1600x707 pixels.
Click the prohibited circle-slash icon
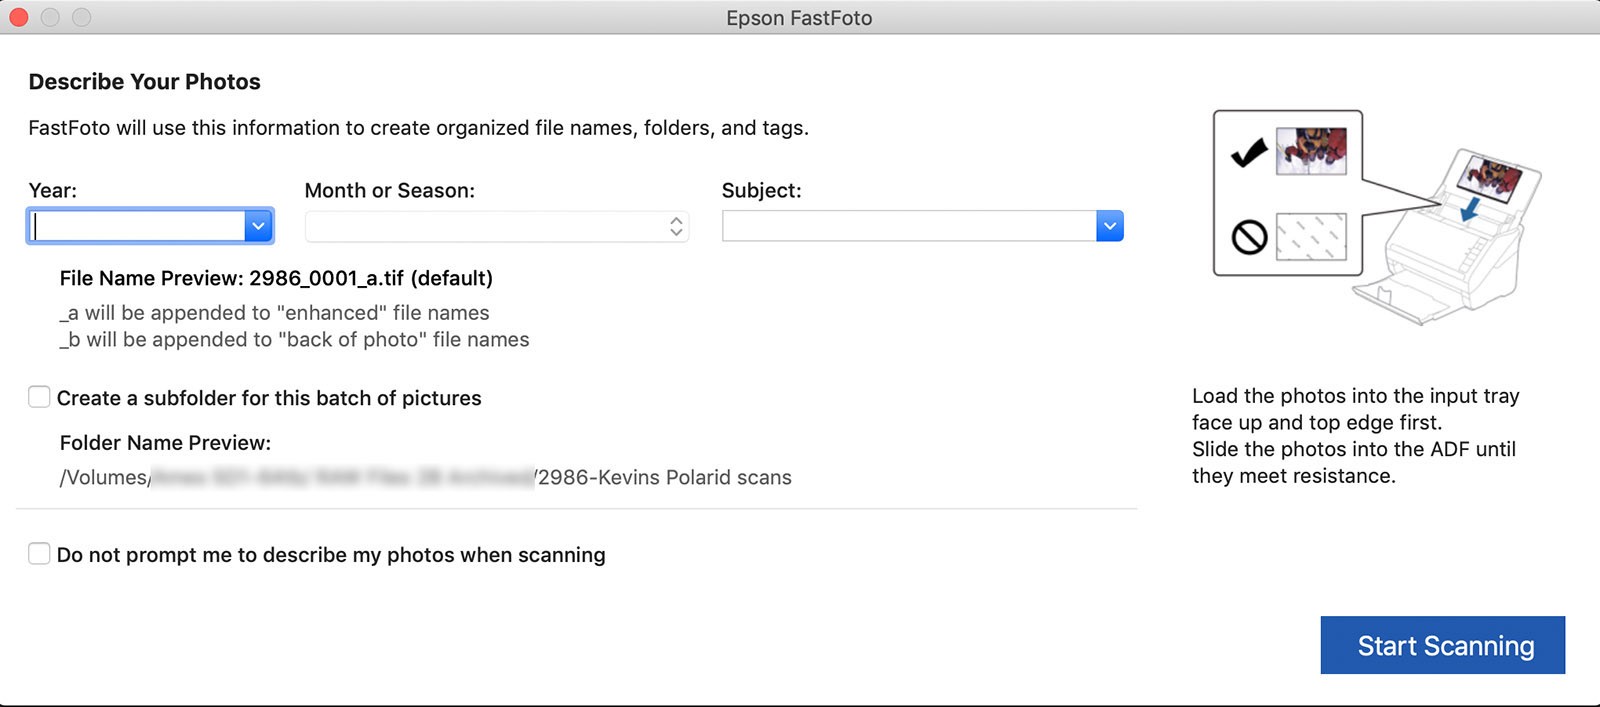tap(1249, 237)
